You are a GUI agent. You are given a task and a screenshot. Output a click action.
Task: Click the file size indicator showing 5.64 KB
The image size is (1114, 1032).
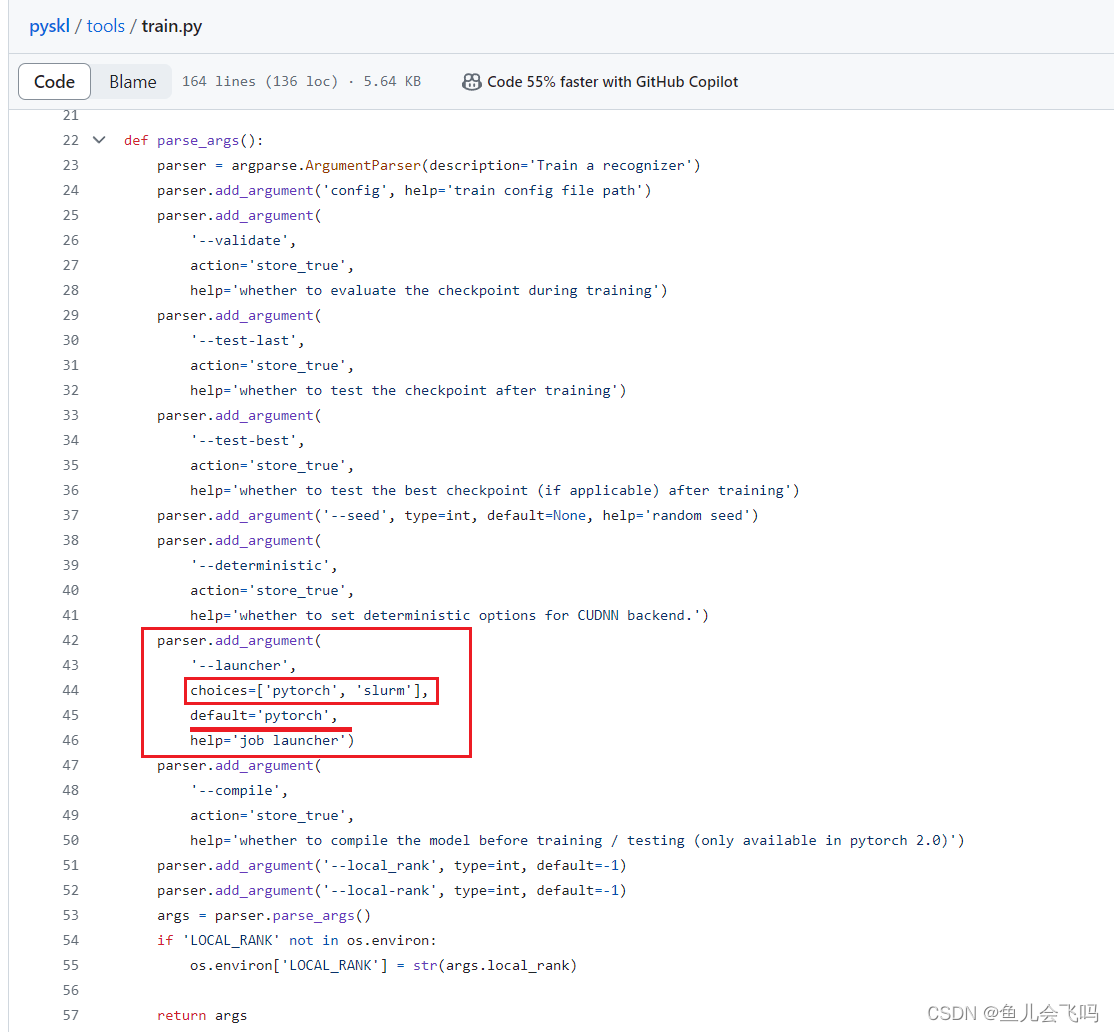pos(391,81)
